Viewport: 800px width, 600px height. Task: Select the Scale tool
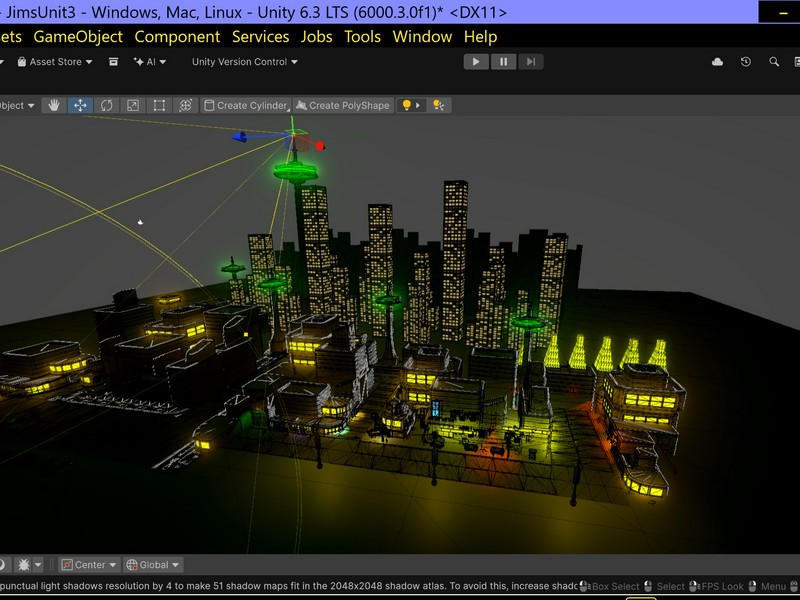132,105
